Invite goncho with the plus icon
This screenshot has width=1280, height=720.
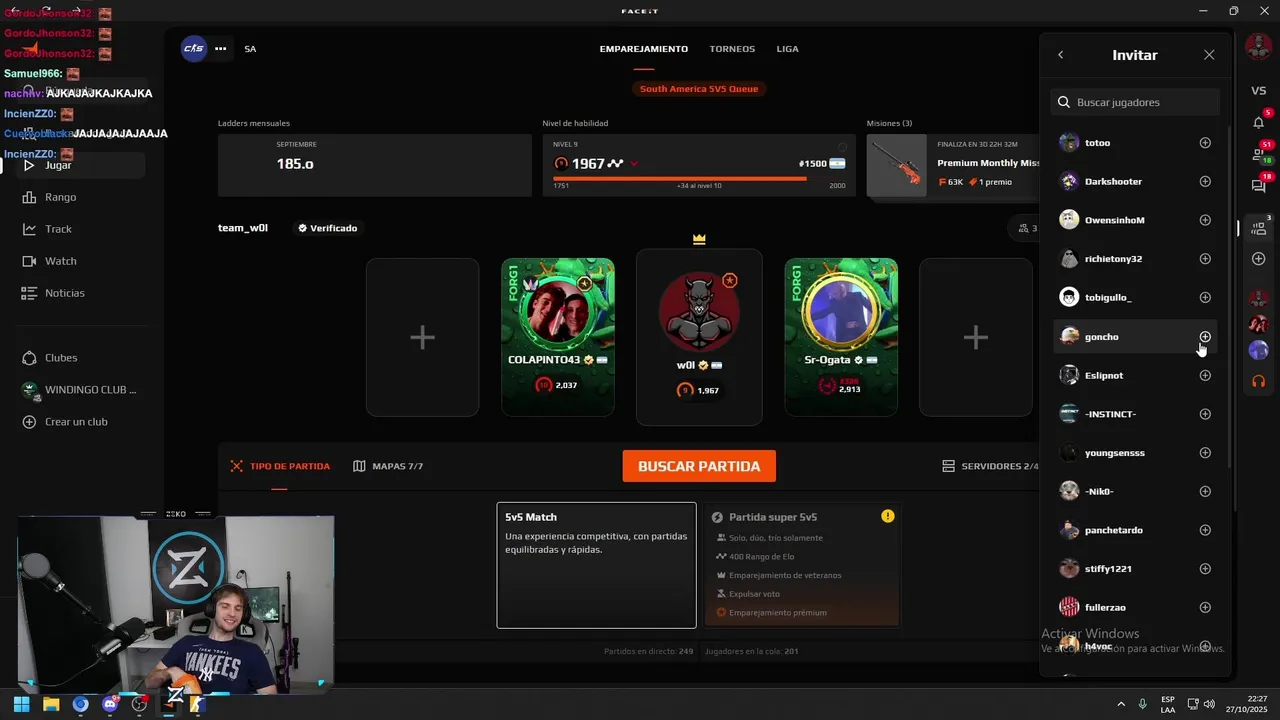point(1205,337)
